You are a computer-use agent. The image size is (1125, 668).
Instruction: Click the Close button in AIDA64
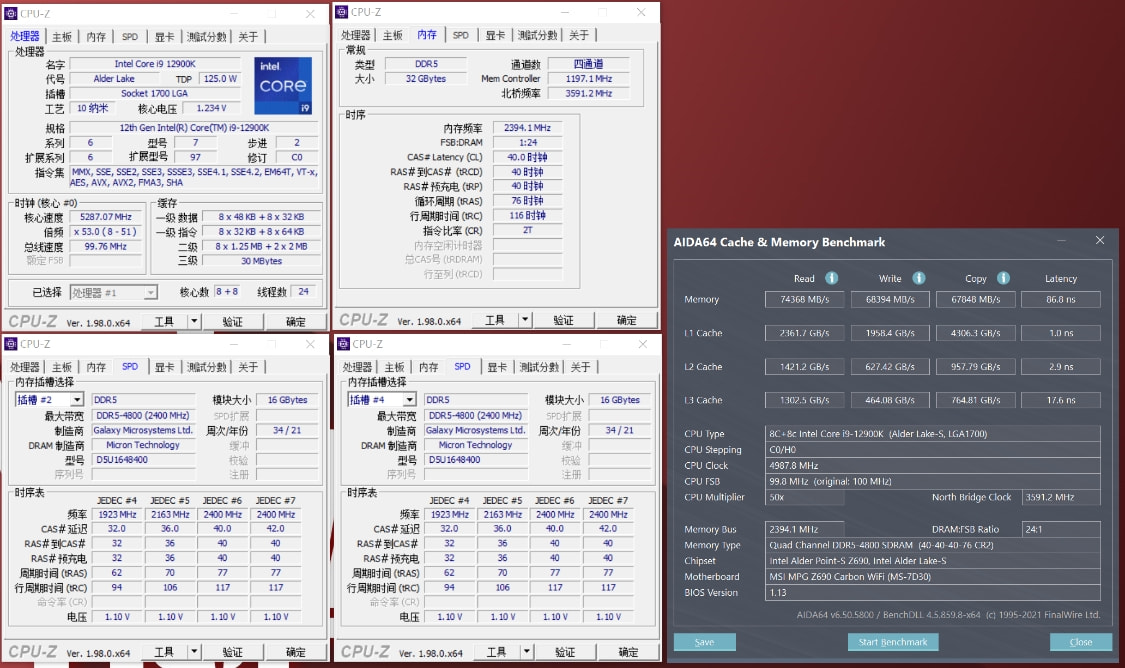pos(1080,642)
